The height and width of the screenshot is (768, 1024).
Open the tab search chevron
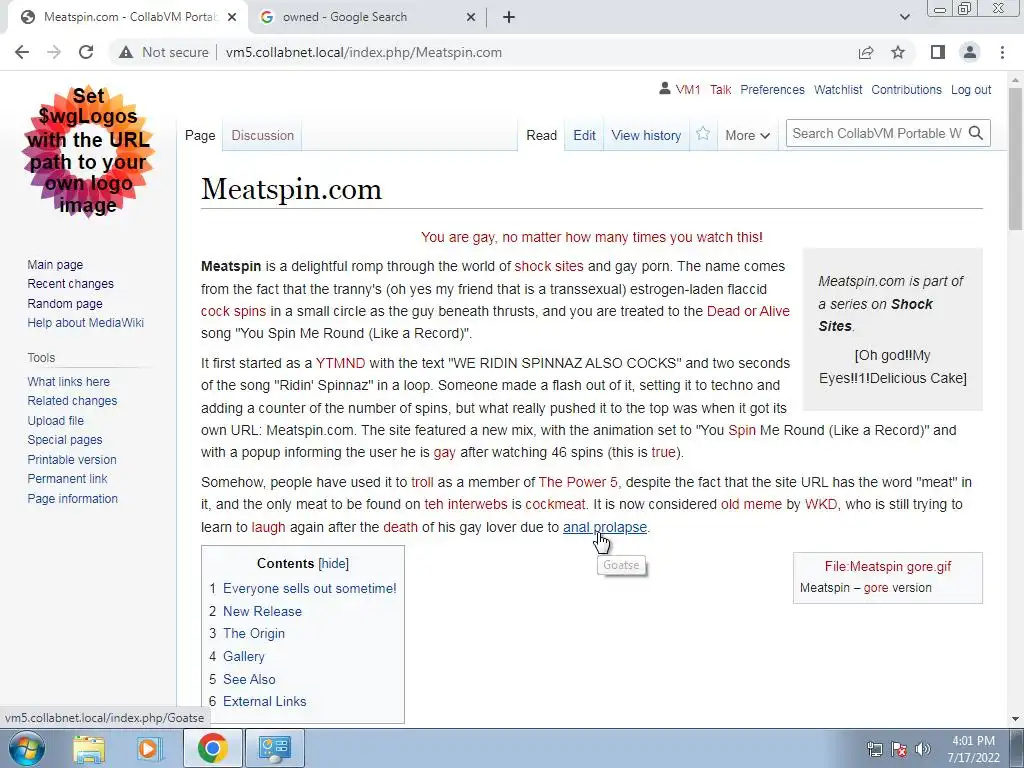904,17
